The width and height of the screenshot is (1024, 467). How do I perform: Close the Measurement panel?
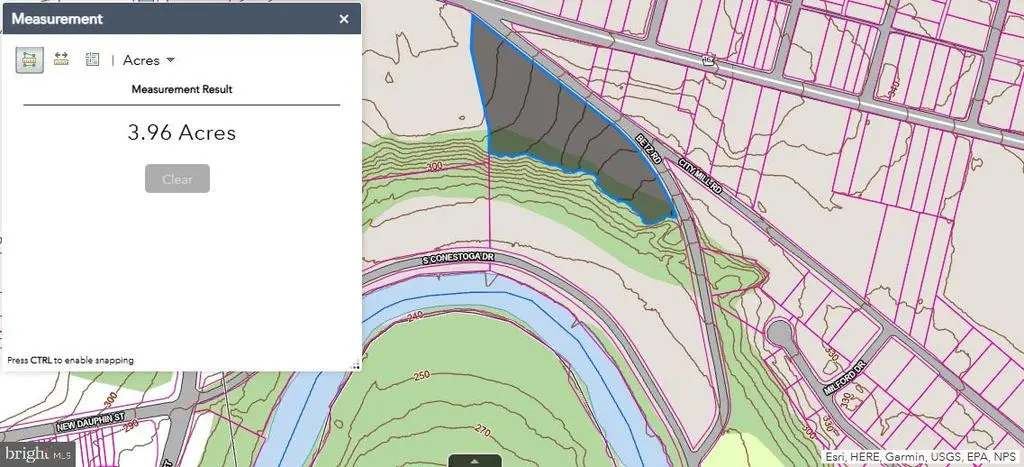344,18
